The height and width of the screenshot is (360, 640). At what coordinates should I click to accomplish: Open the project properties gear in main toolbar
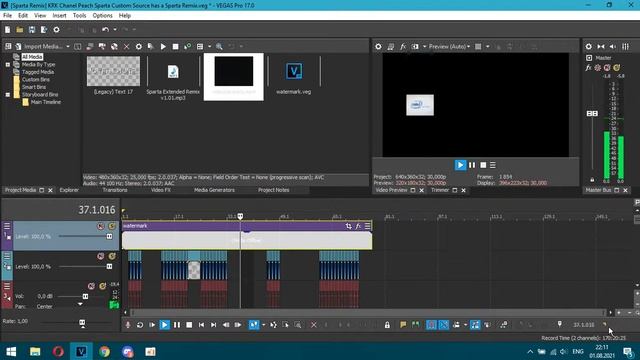click(56, 30)
